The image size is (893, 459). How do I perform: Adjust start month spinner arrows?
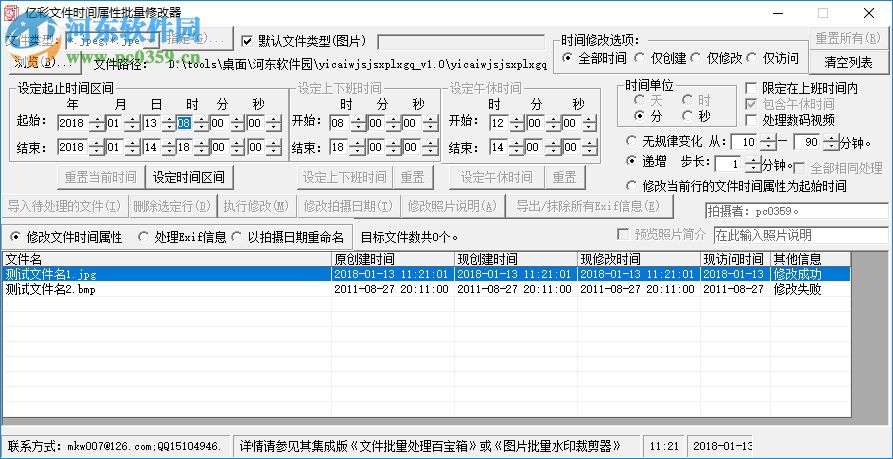point(132,123)
